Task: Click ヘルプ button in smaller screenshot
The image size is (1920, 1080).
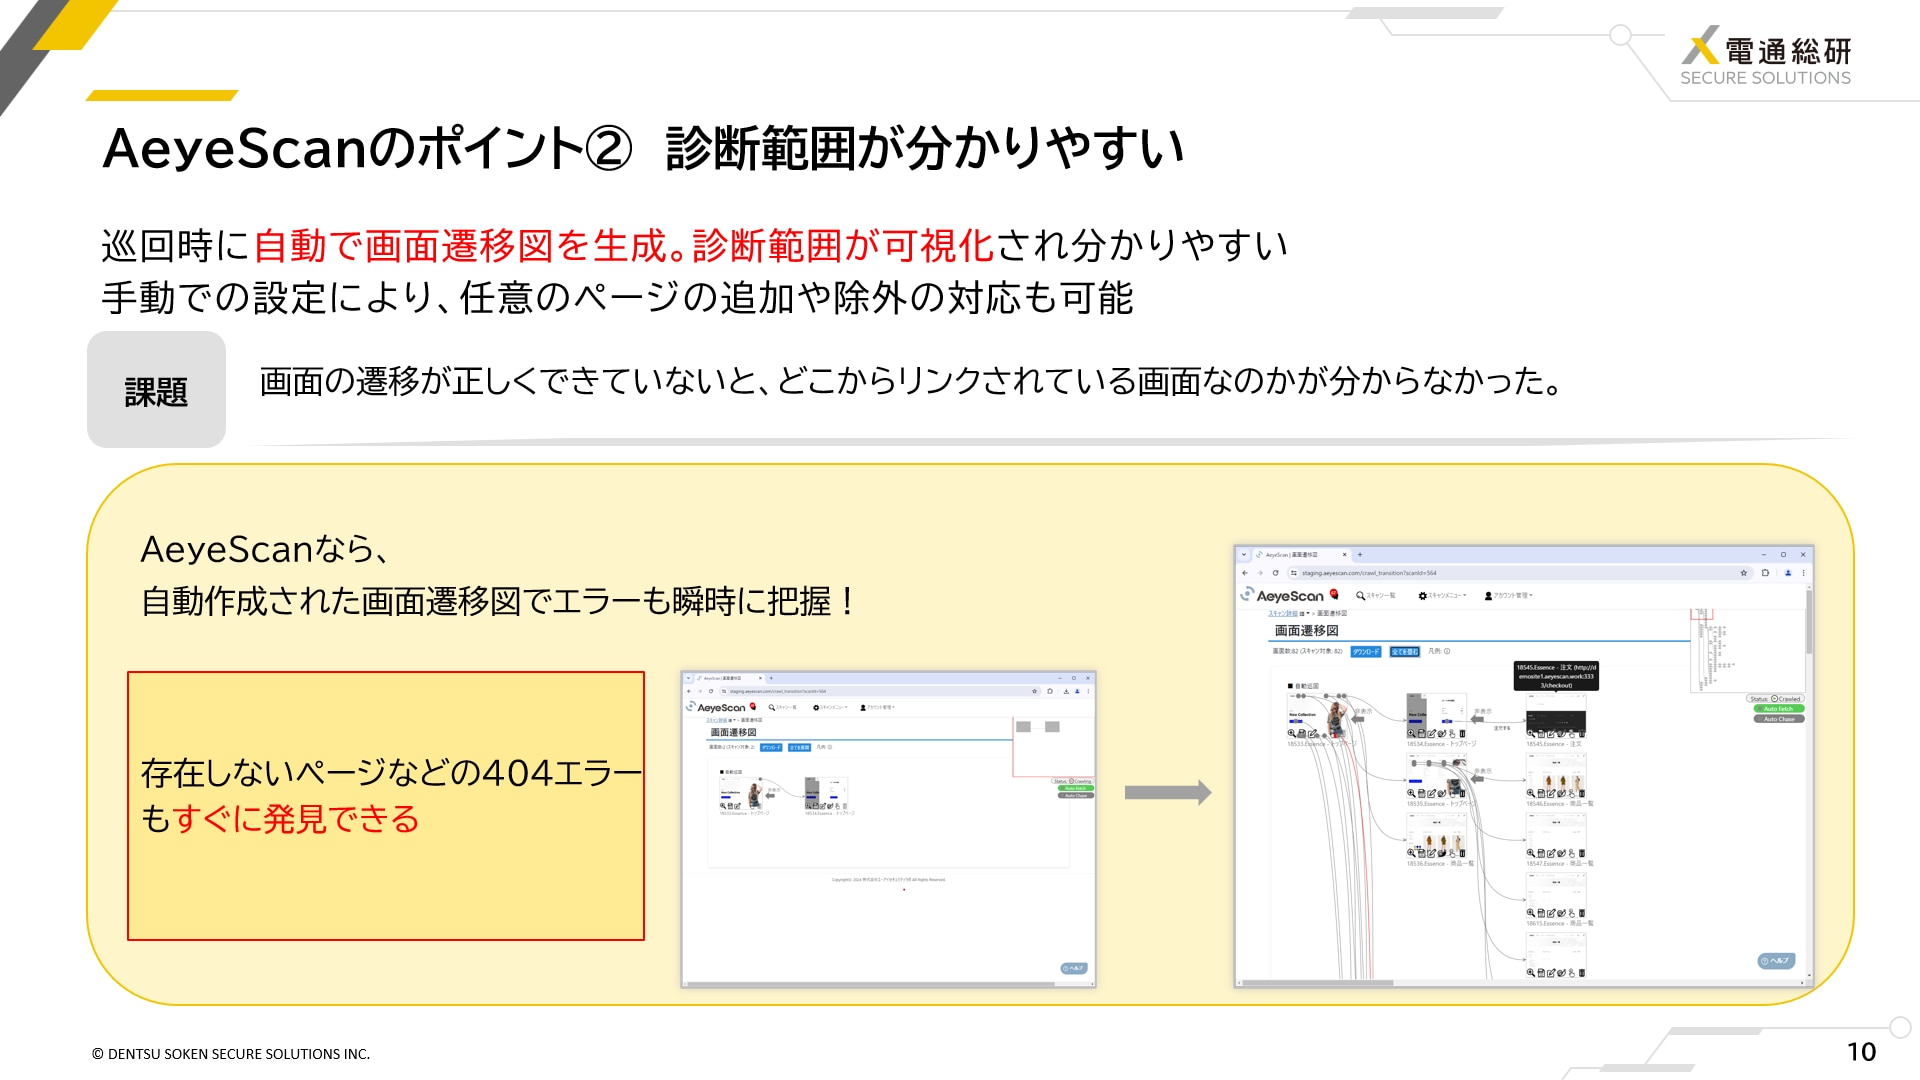Action: 1073,968
